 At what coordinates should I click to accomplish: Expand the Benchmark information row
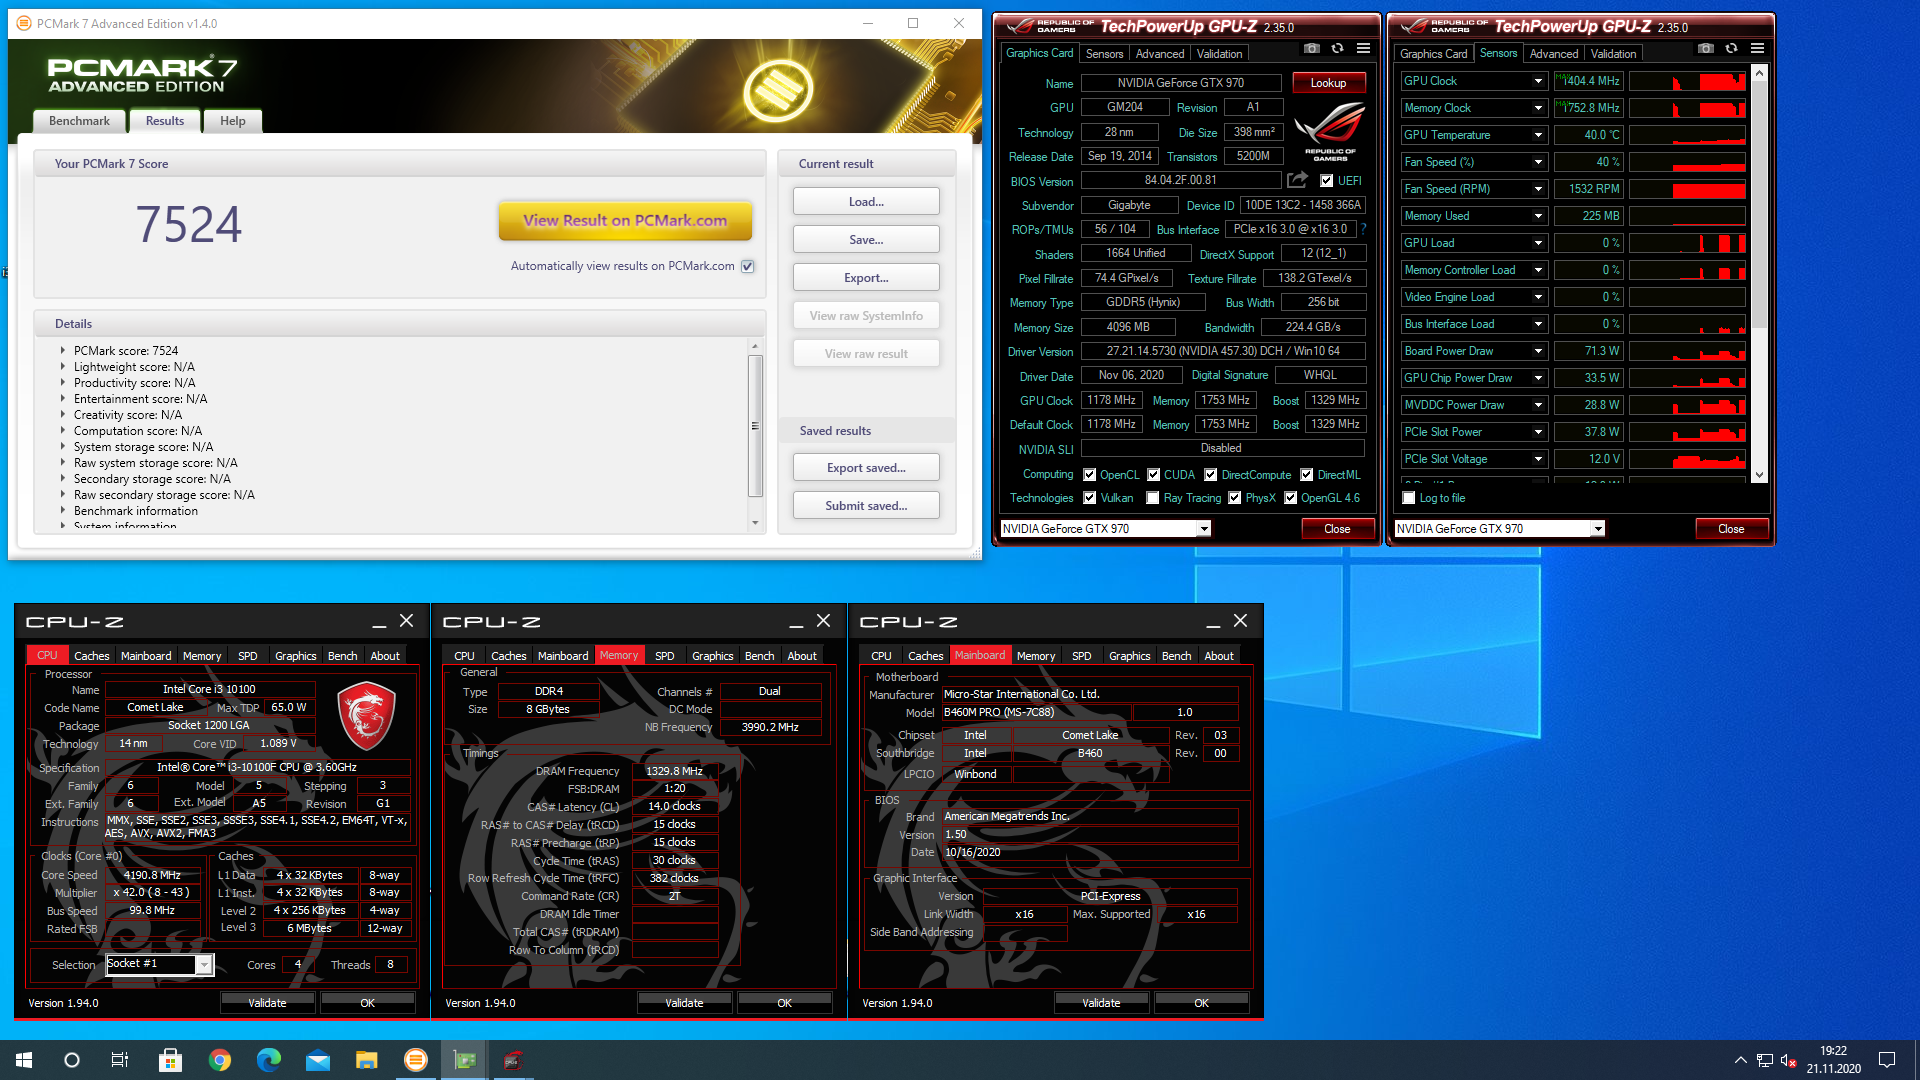click(62, 511)
